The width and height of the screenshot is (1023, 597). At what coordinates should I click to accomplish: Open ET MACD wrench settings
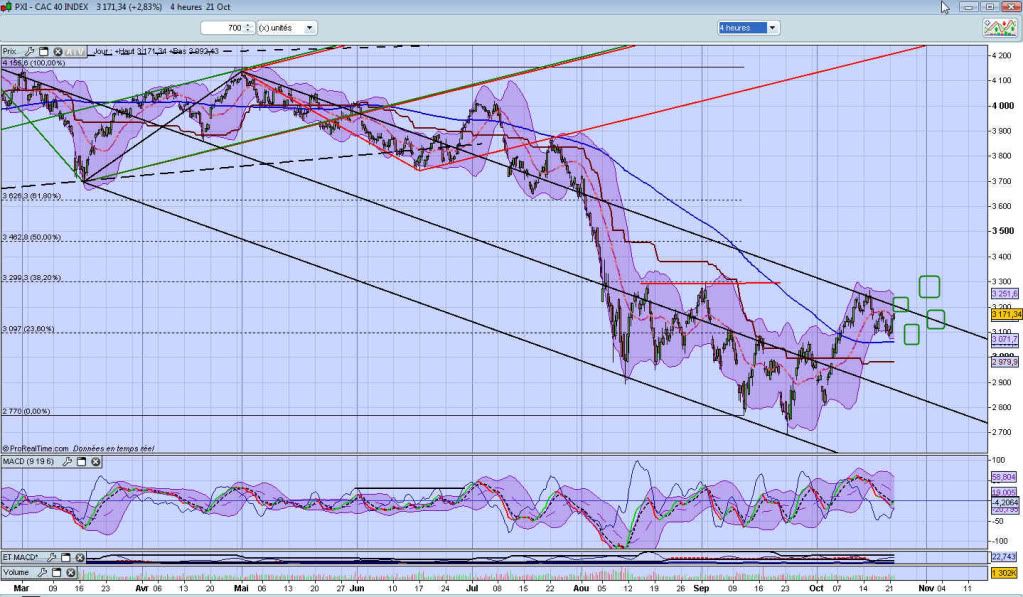pos(53,557)
